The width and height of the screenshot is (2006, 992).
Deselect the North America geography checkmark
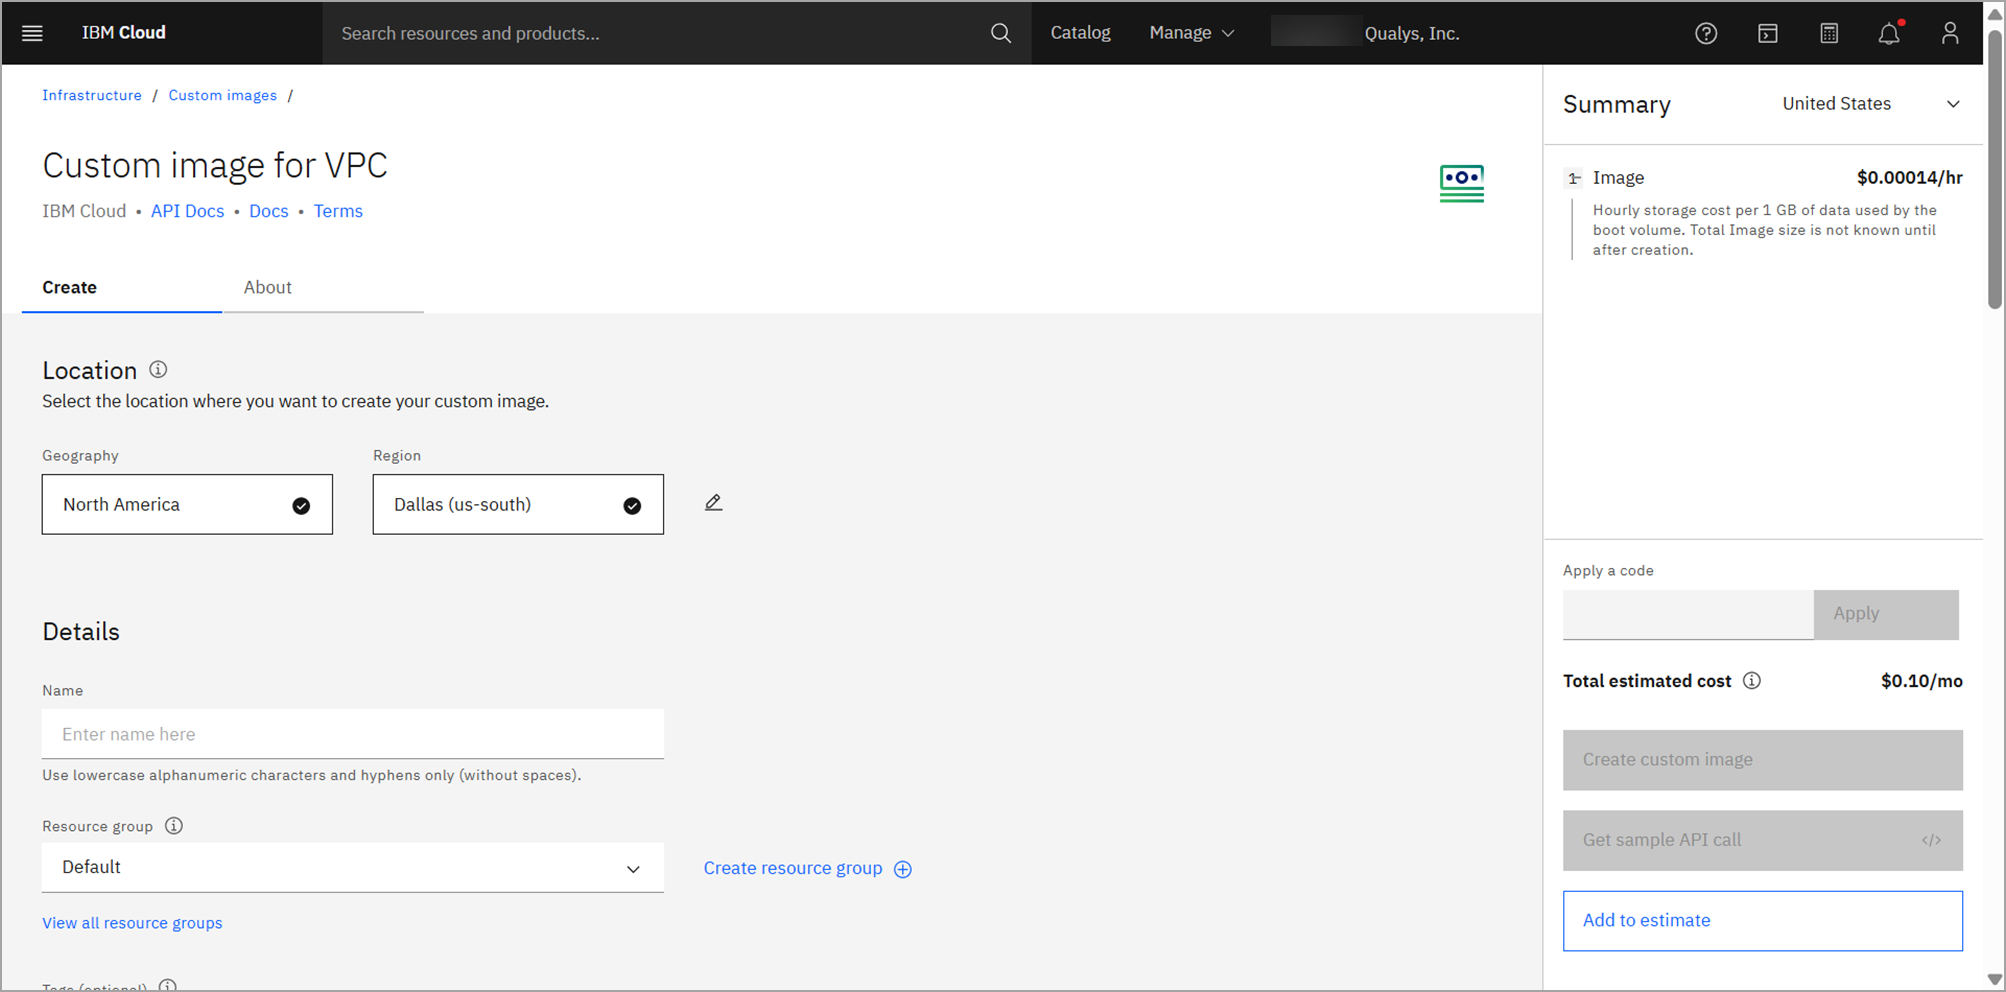pos(301,505)
